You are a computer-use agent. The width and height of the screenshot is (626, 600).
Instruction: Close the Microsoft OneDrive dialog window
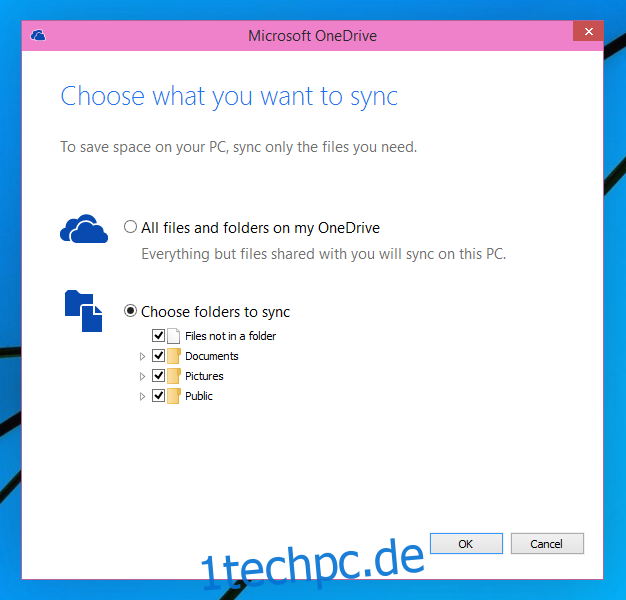click(x=588, y=31)
